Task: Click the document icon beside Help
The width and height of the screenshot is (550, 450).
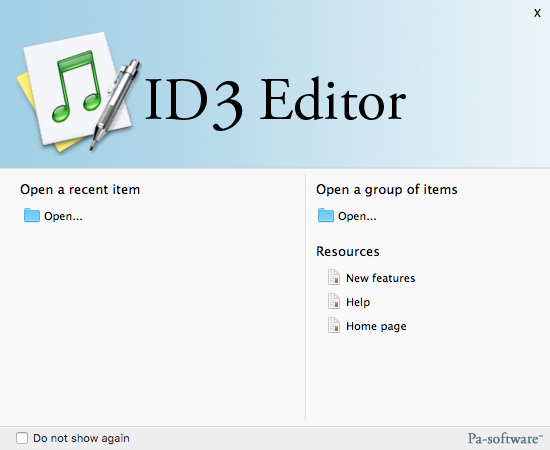Action: [334, 301]
